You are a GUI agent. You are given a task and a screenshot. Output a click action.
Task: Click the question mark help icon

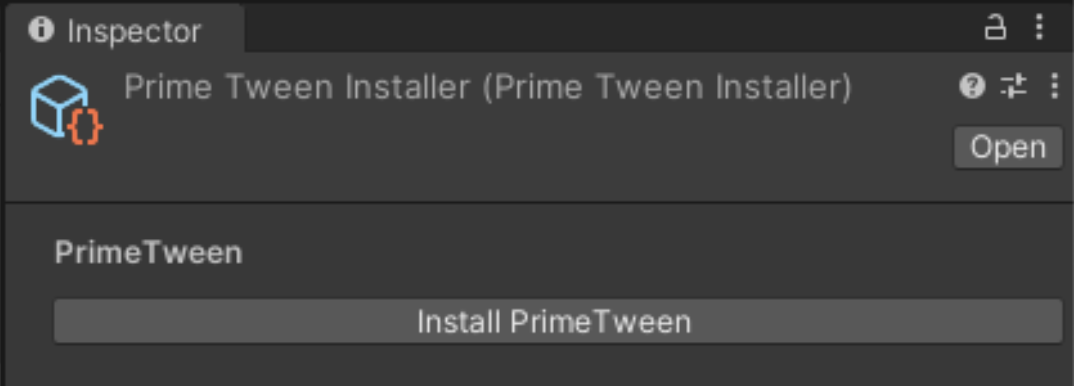point(972,87)
